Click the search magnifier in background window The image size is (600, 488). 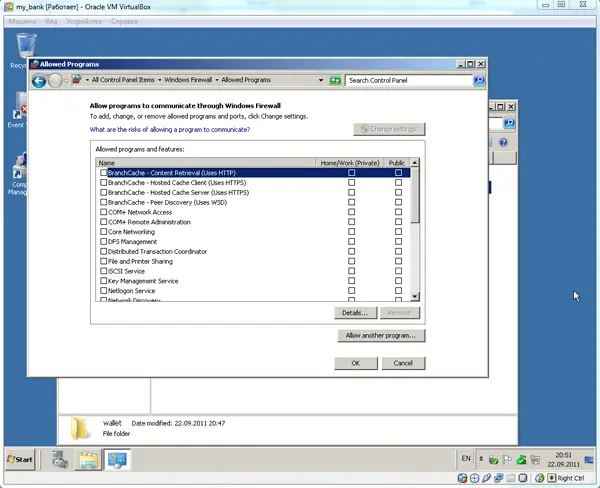click(509, 123)
